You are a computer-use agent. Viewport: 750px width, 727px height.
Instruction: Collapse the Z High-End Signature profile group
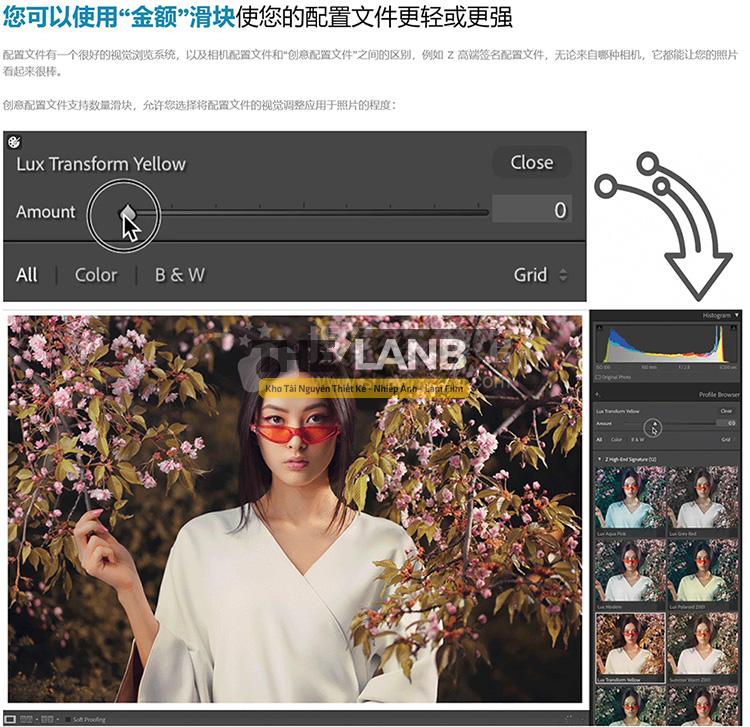click(598, 458)
